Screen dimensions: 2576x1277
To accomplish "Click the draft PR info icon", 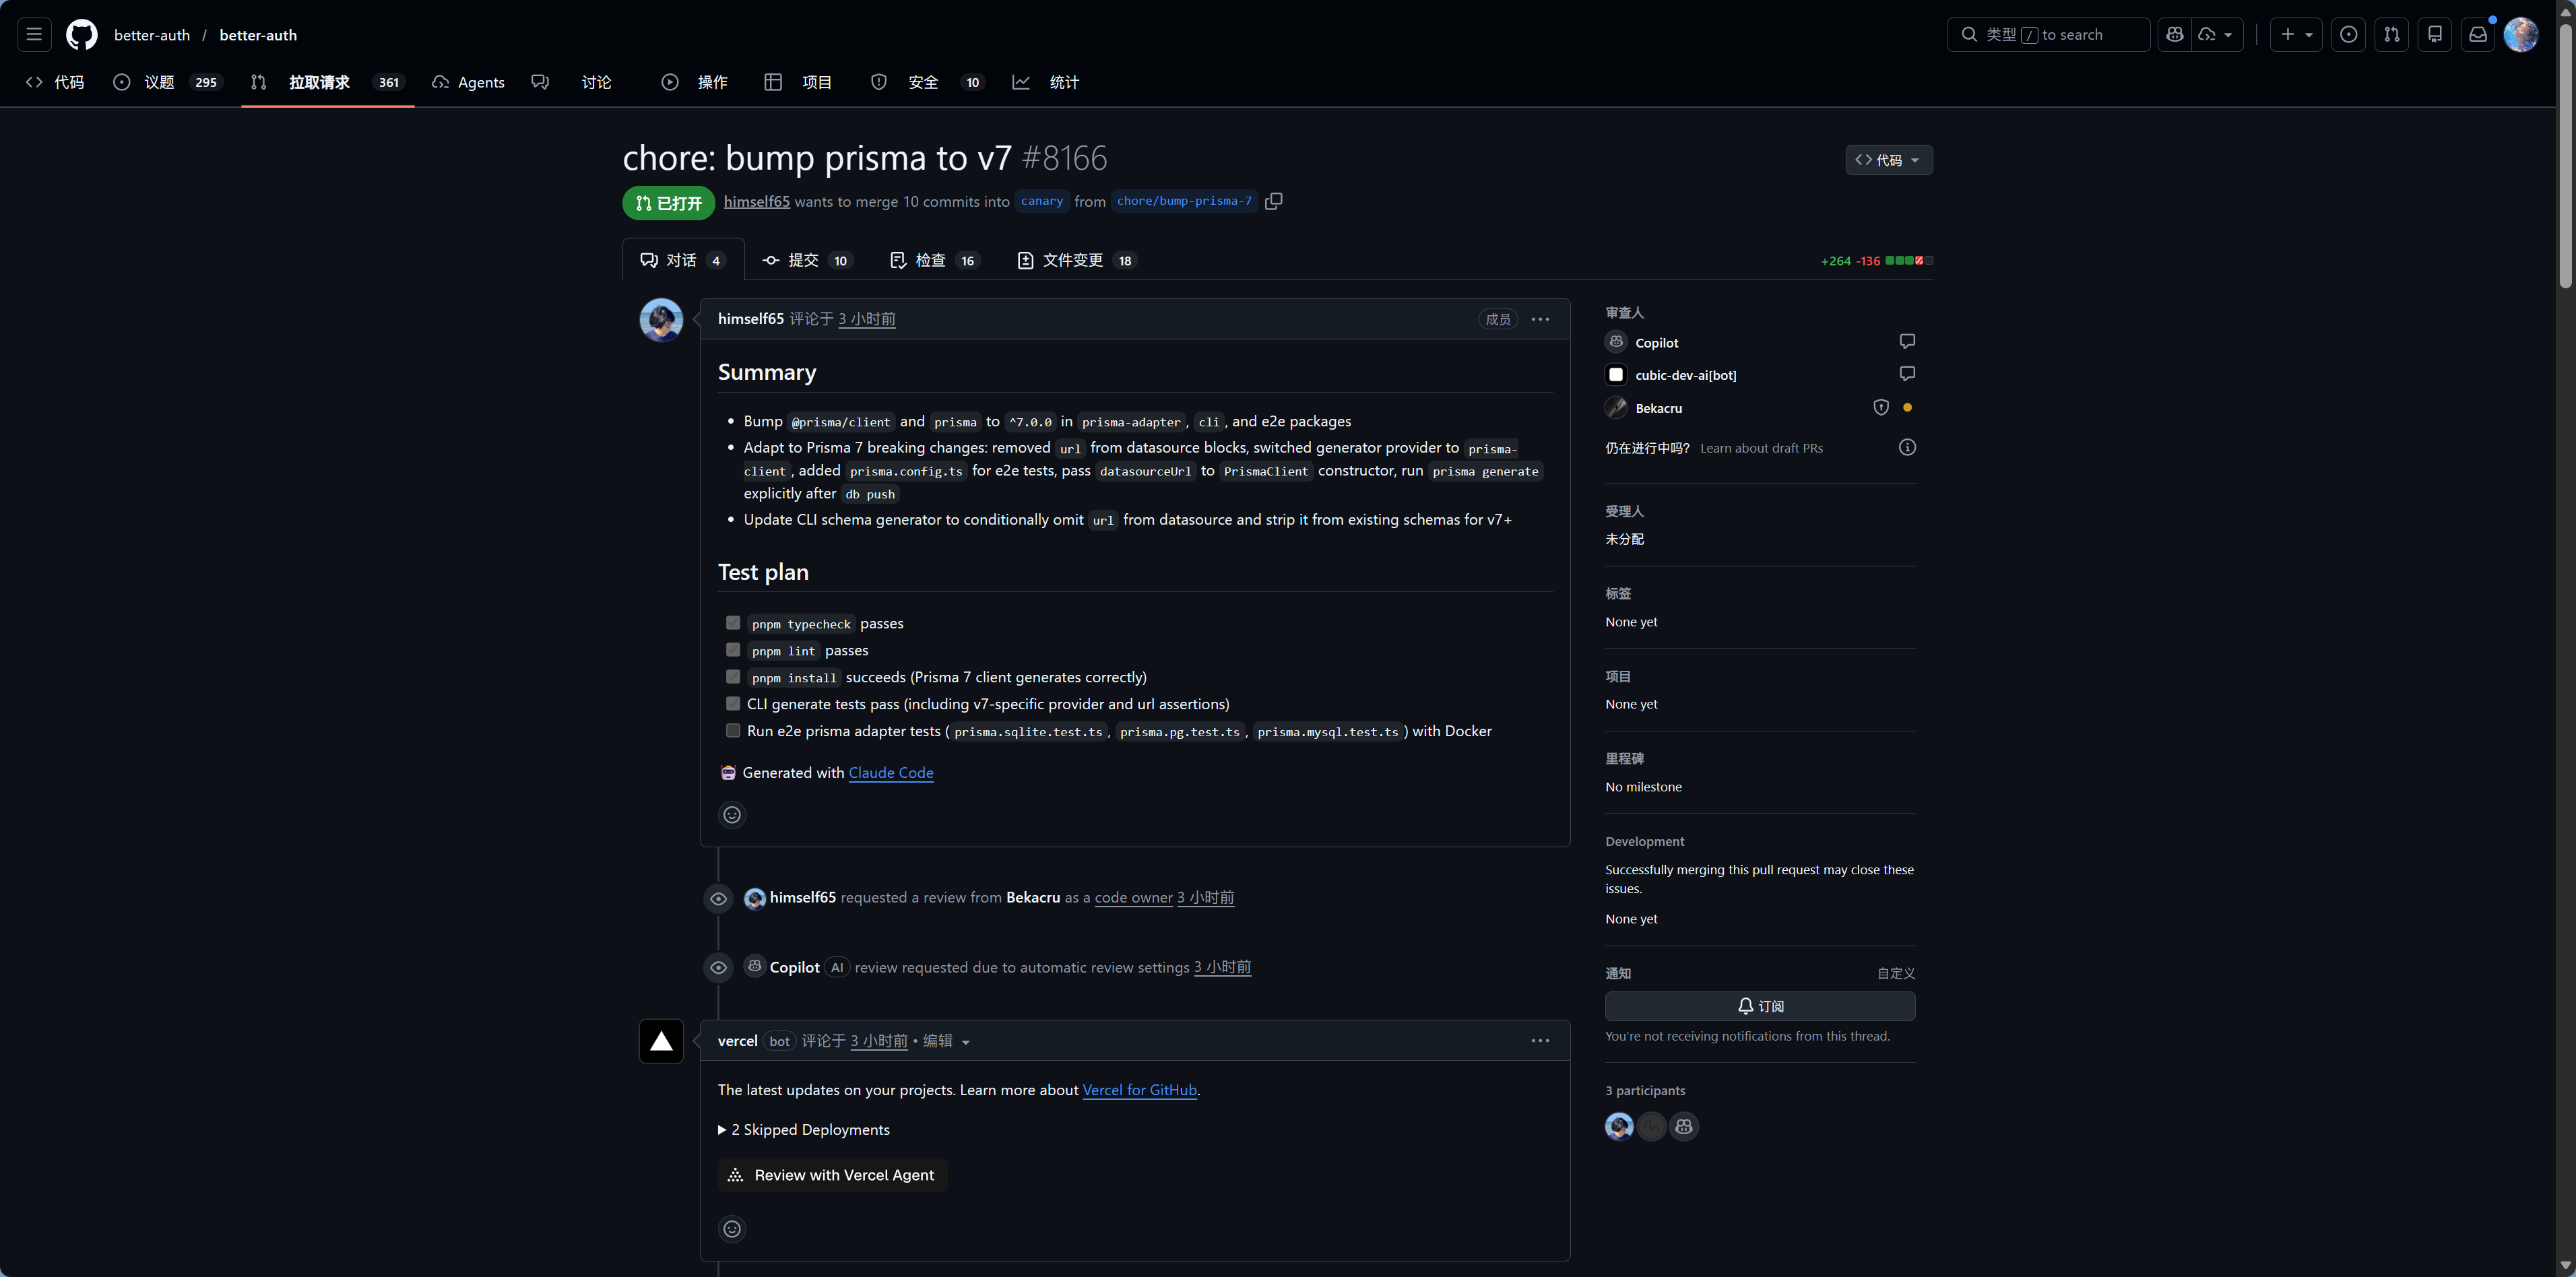I will (1907, 447).
